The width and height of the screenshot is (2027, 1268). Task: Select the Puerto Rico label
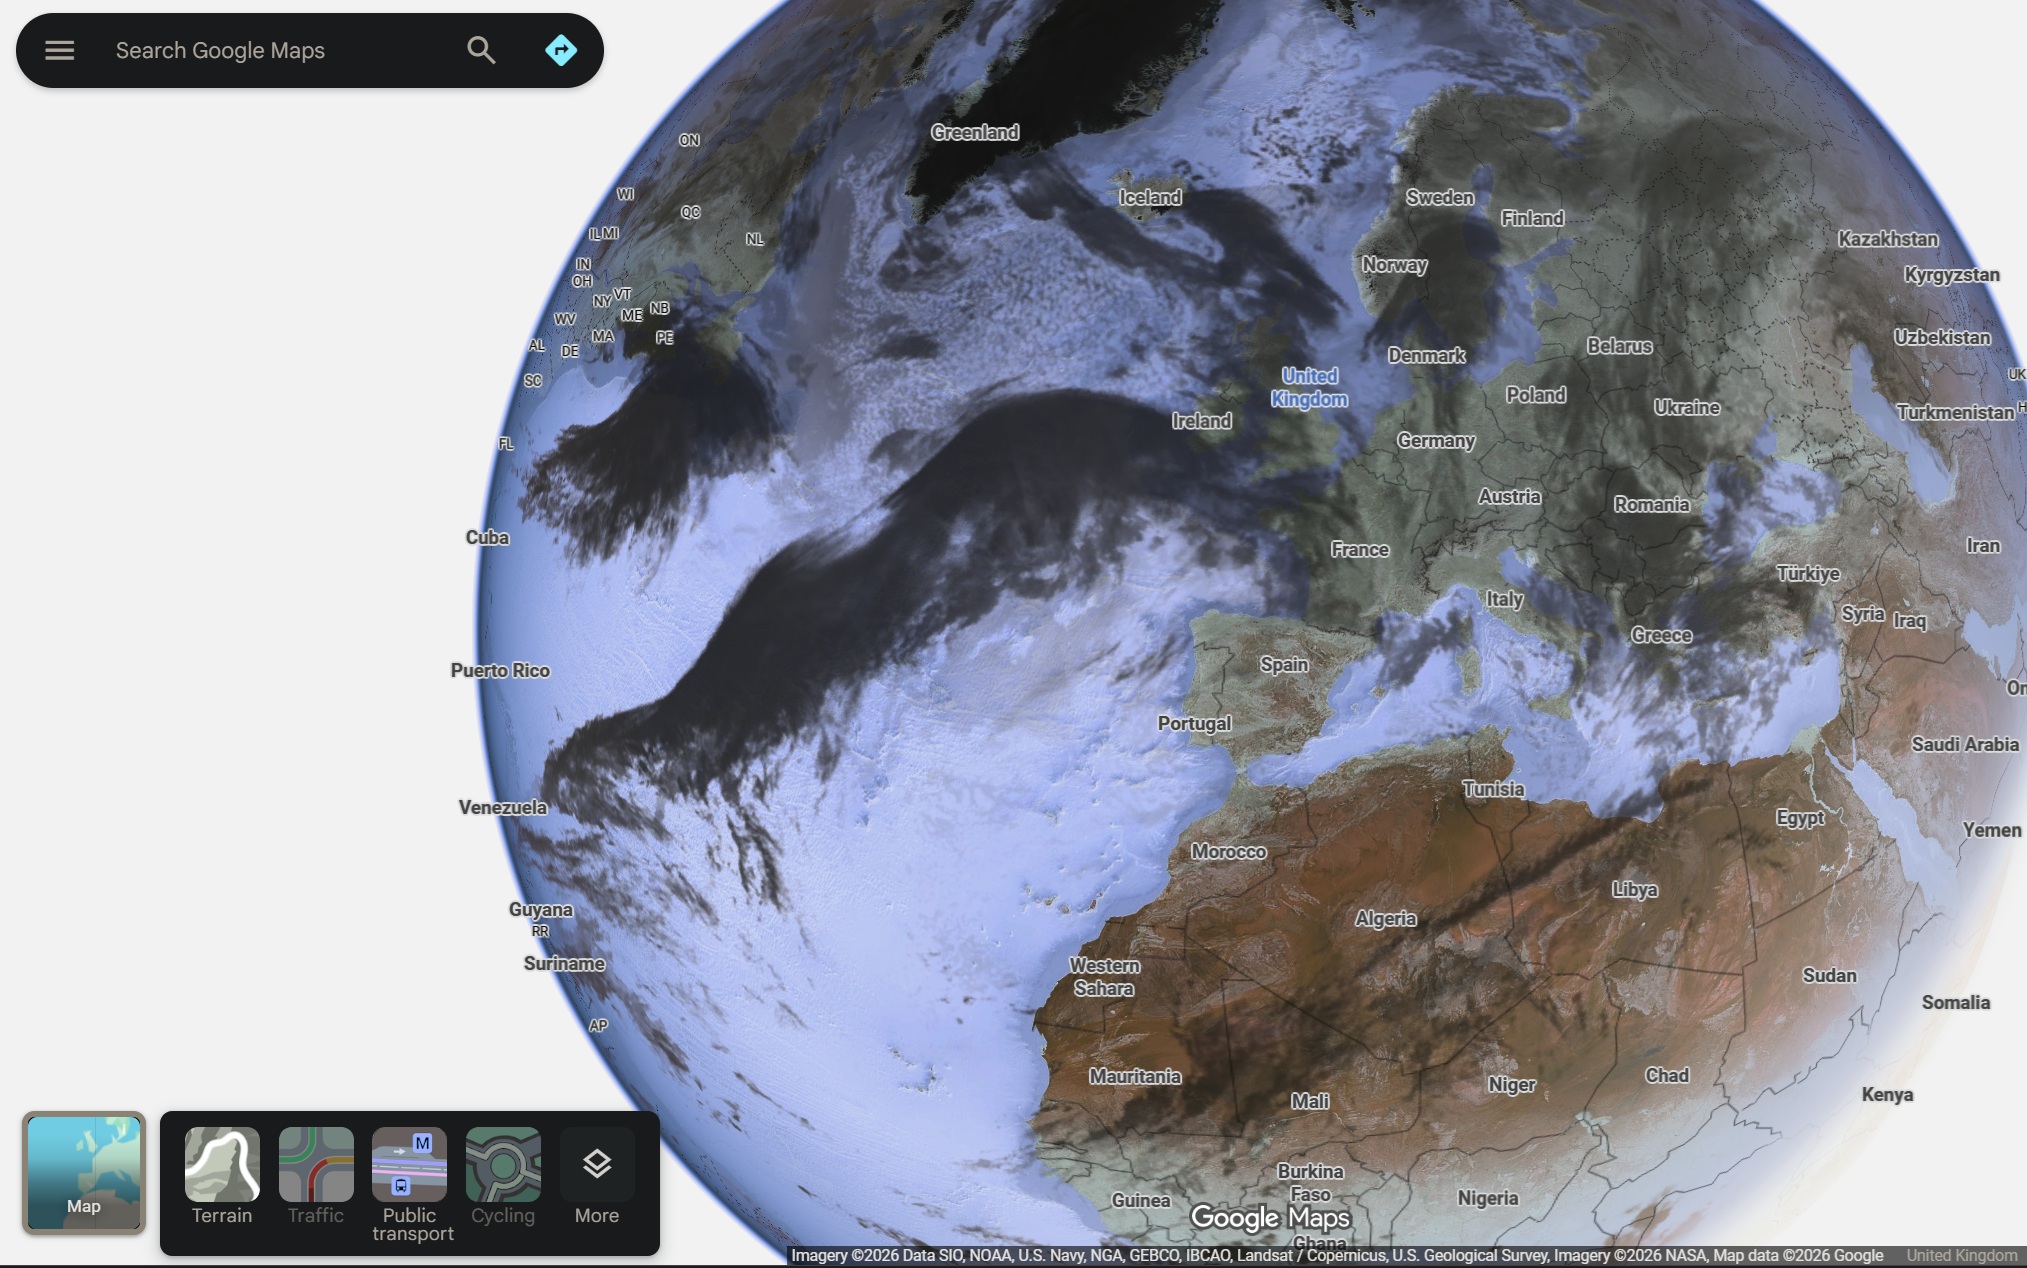500,670
